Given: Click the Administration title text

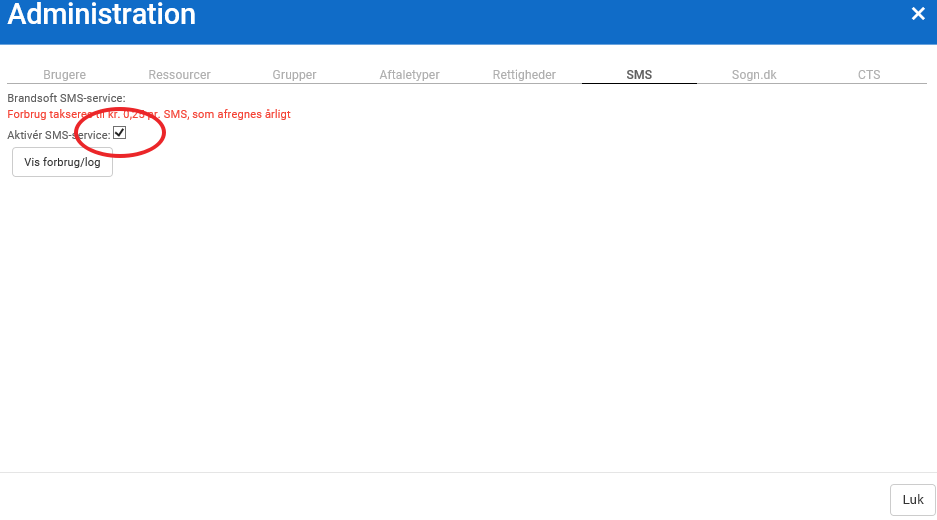Looking at the screenshot, I should pos(102,14).
